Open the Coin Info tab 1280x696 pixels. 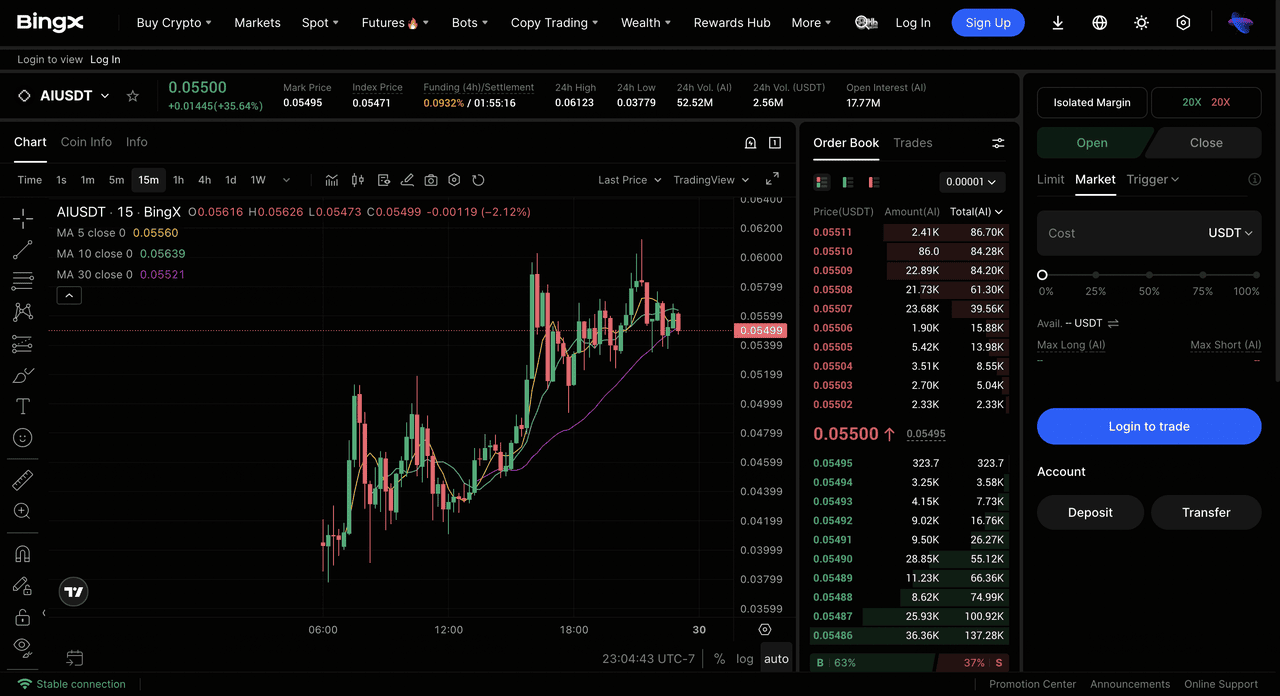(x=86, y=142)
